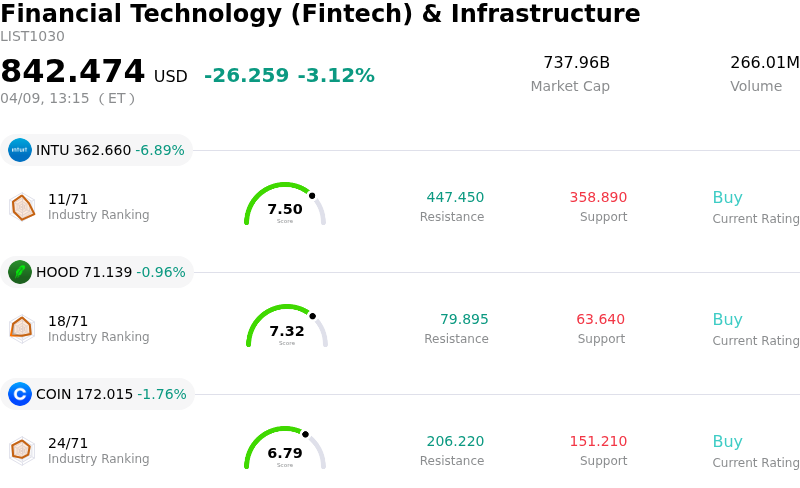Click COIN industry ranking radar icon

click(21, 450)
